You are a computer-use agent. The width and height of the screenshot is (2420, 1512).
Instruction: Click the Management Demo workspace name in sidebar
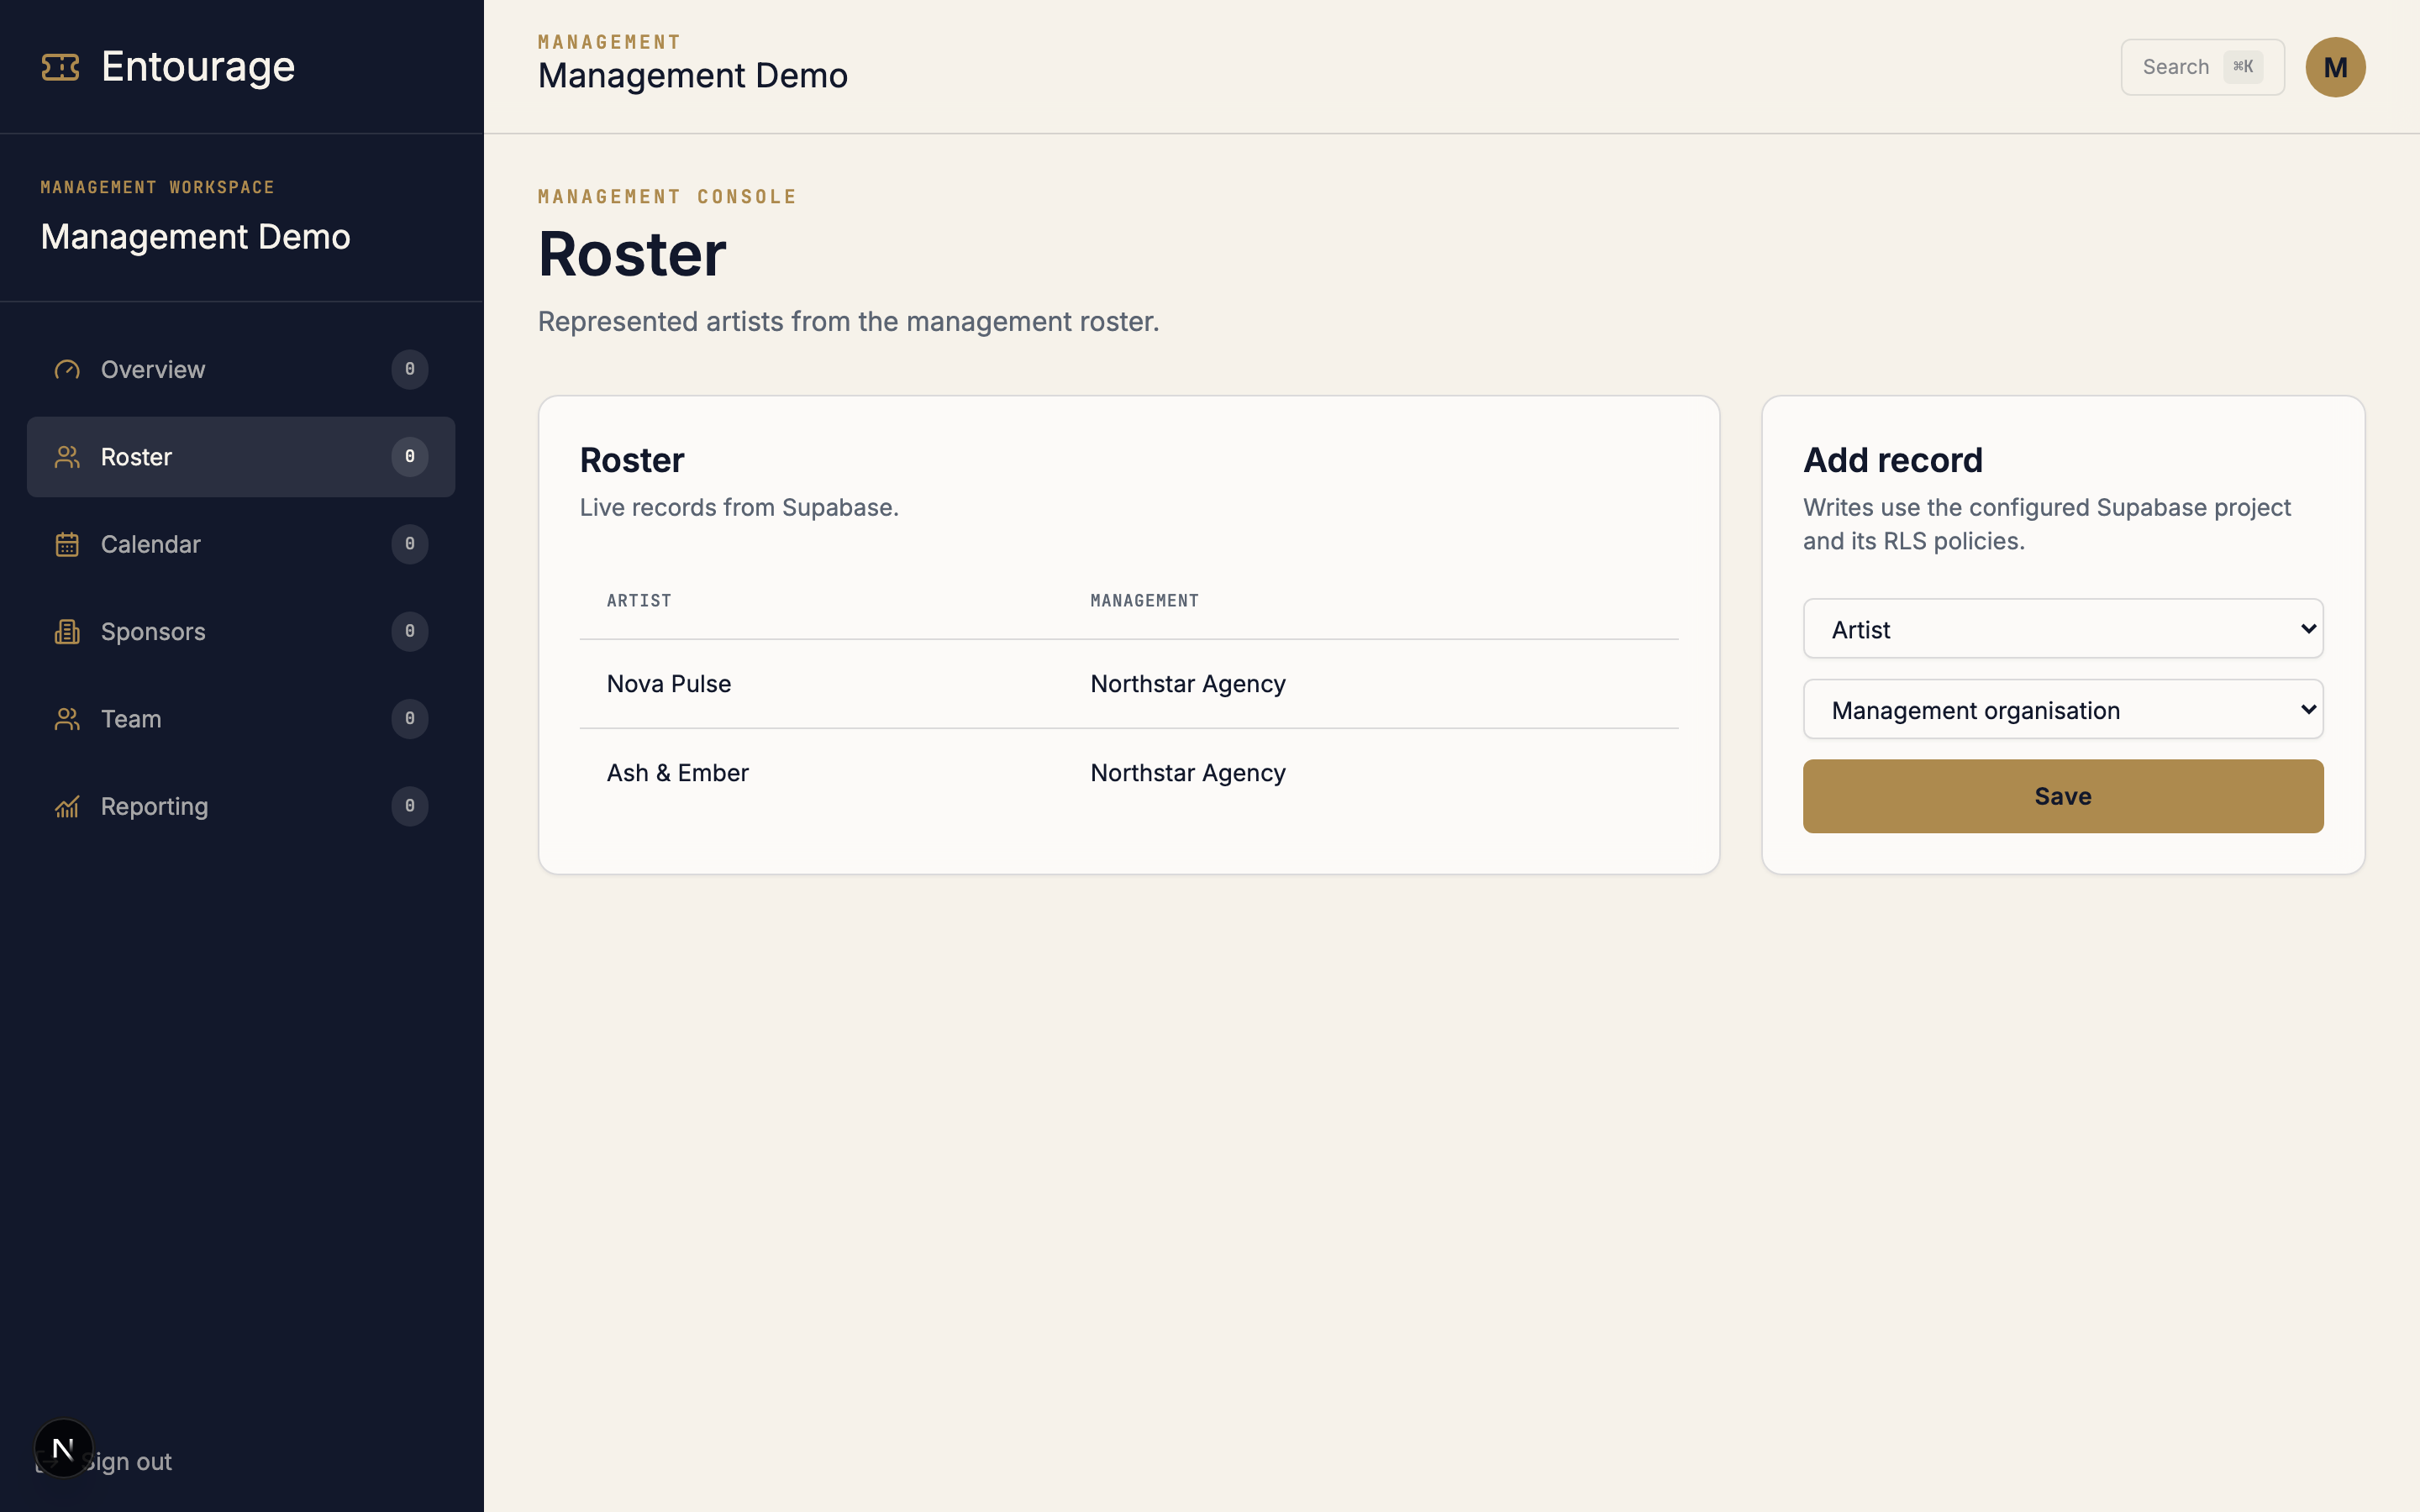[195, 237]
